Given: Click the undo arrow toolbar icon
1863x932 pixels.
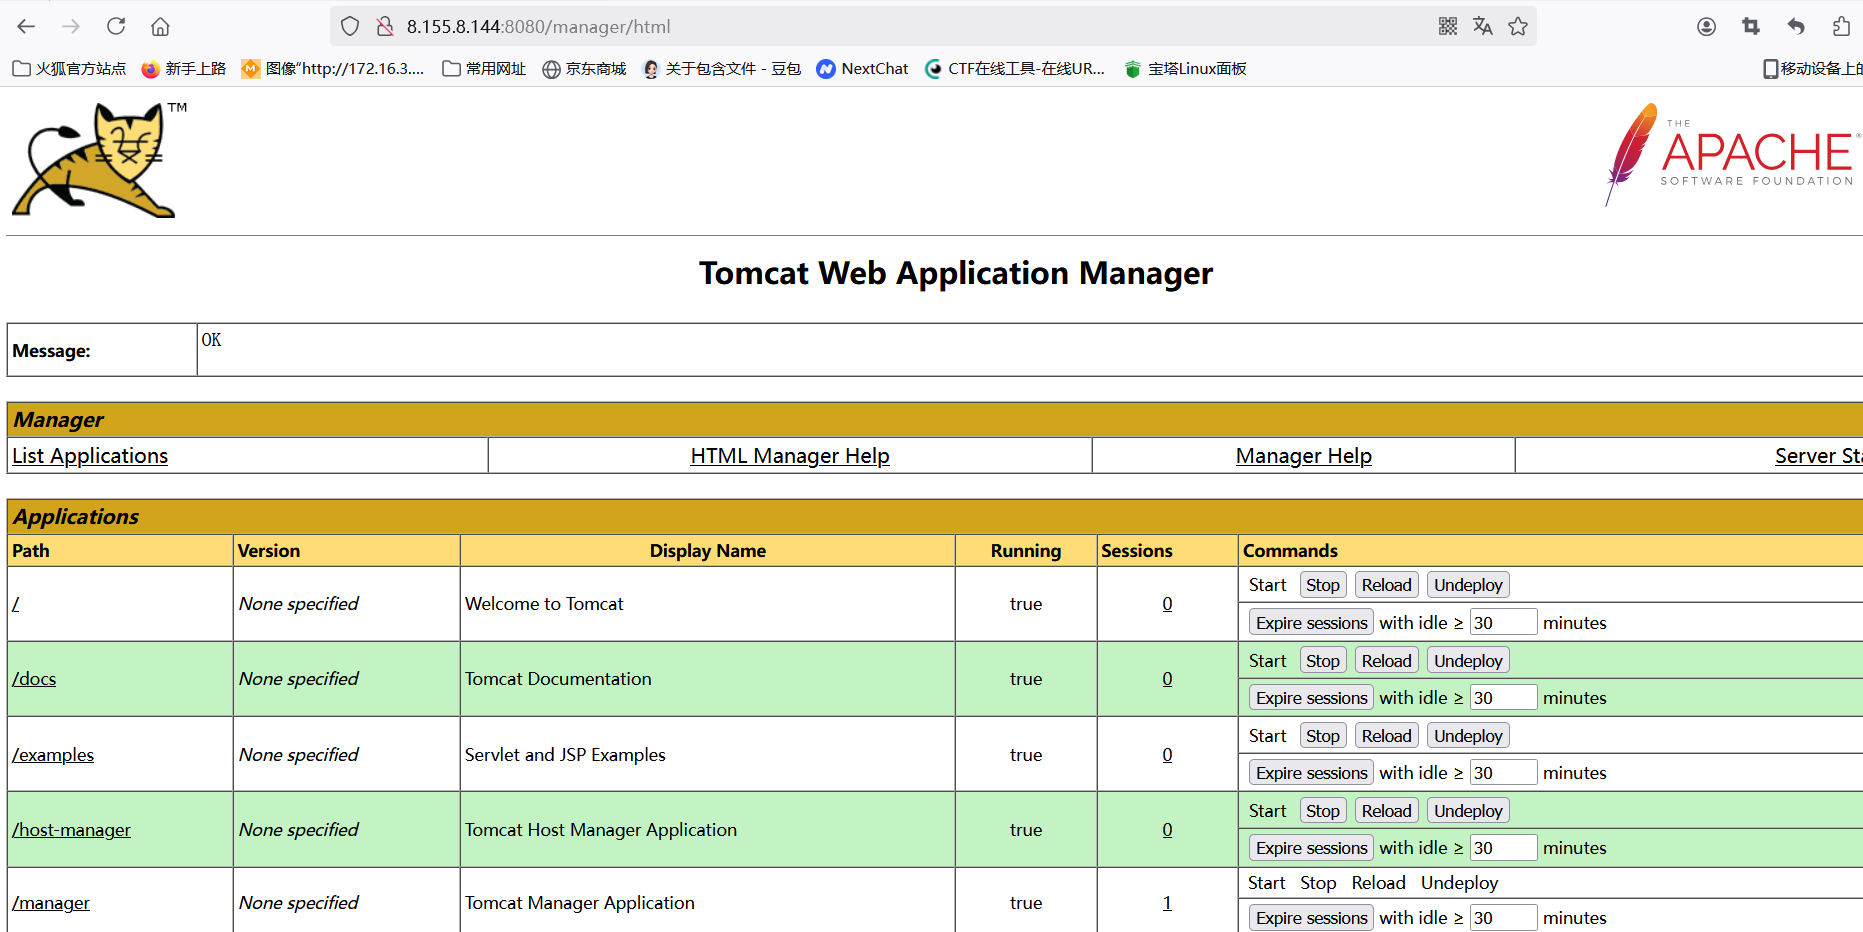Looking at the screenshot, I should [1796, 27].
